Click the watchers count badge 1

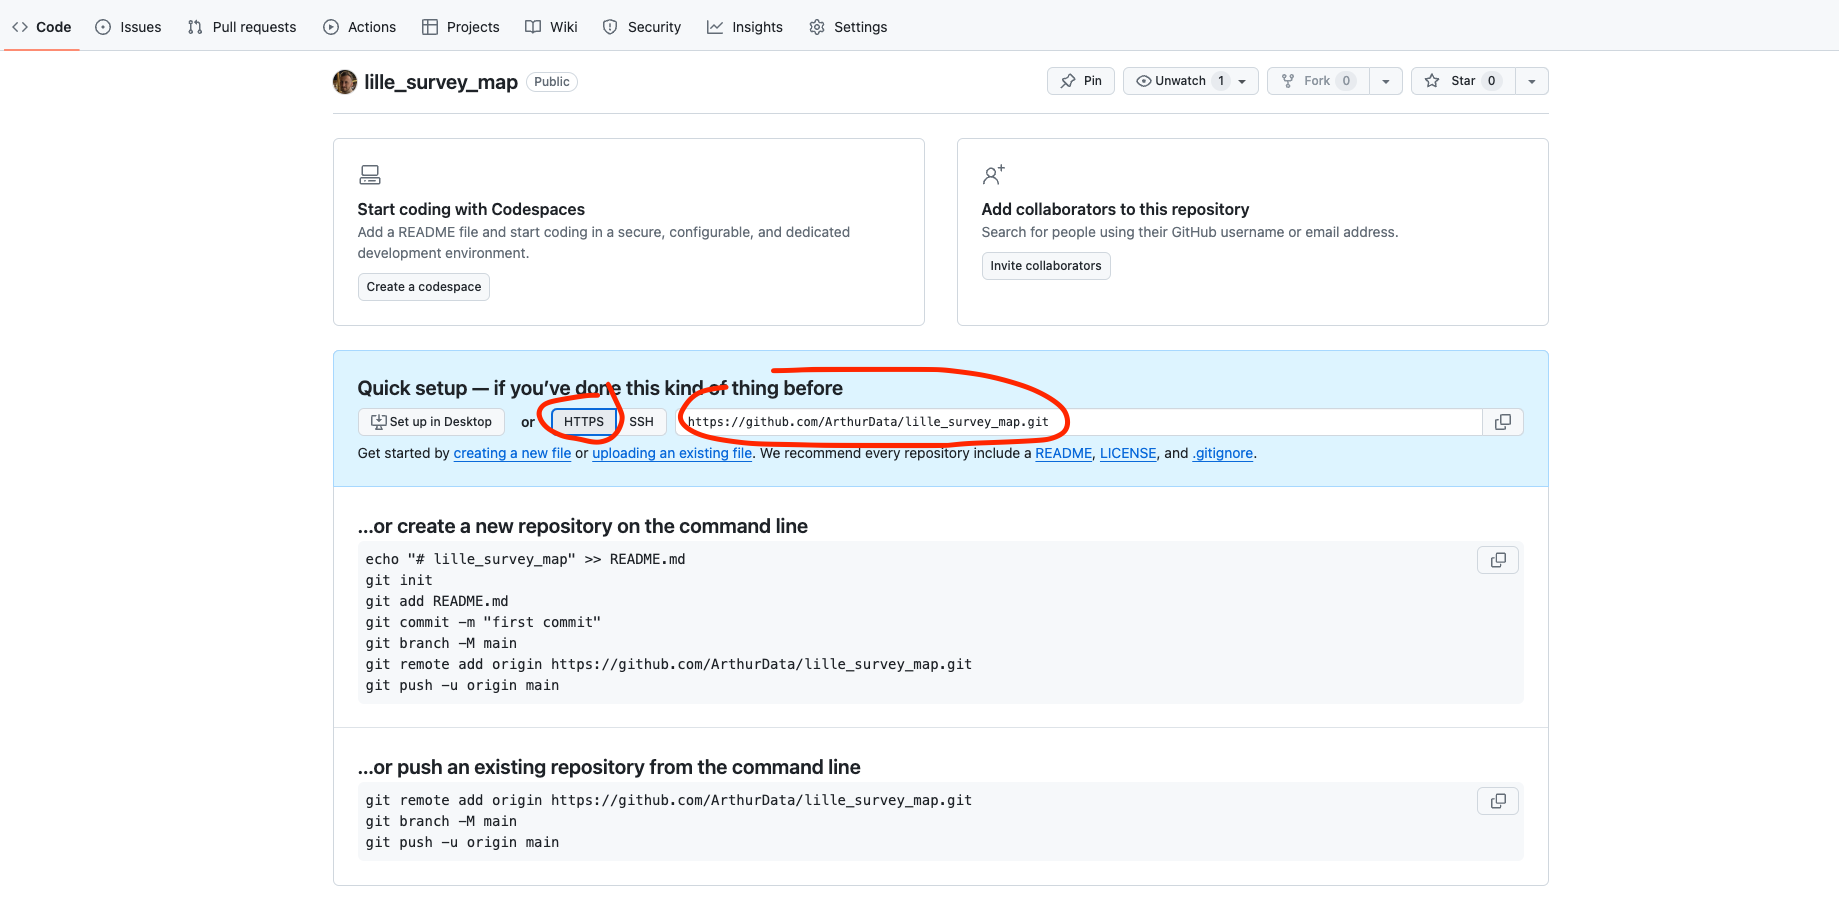coord(1221,81)
